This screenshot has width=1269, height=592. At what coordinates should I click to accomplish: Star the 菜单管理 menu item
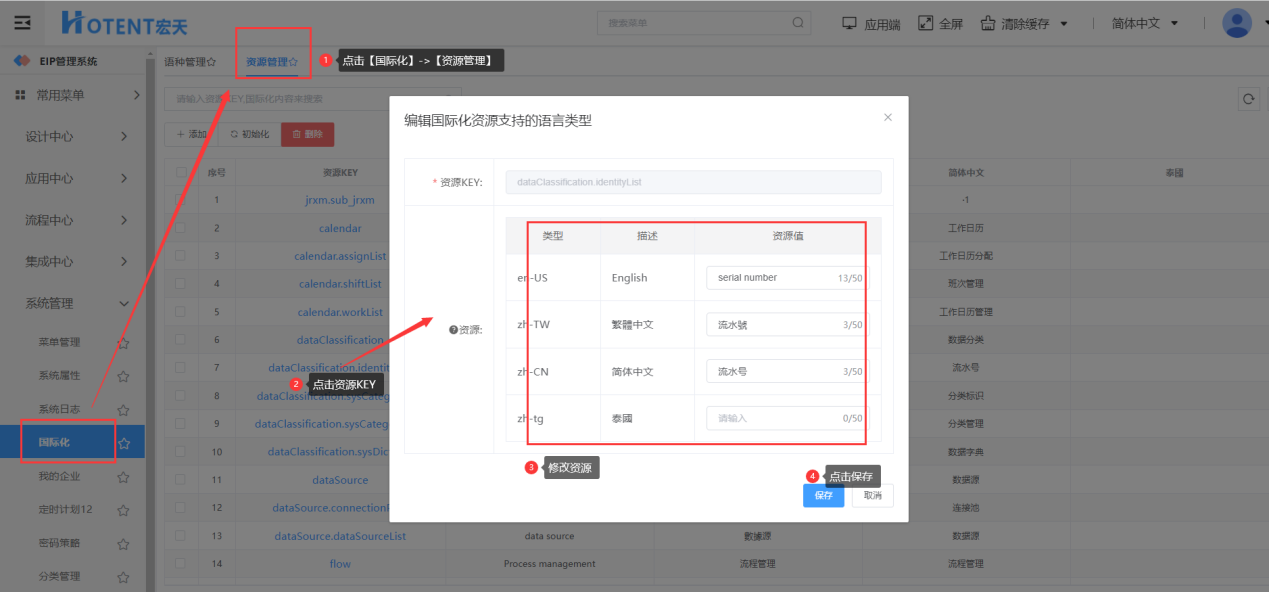coord(123,343)
